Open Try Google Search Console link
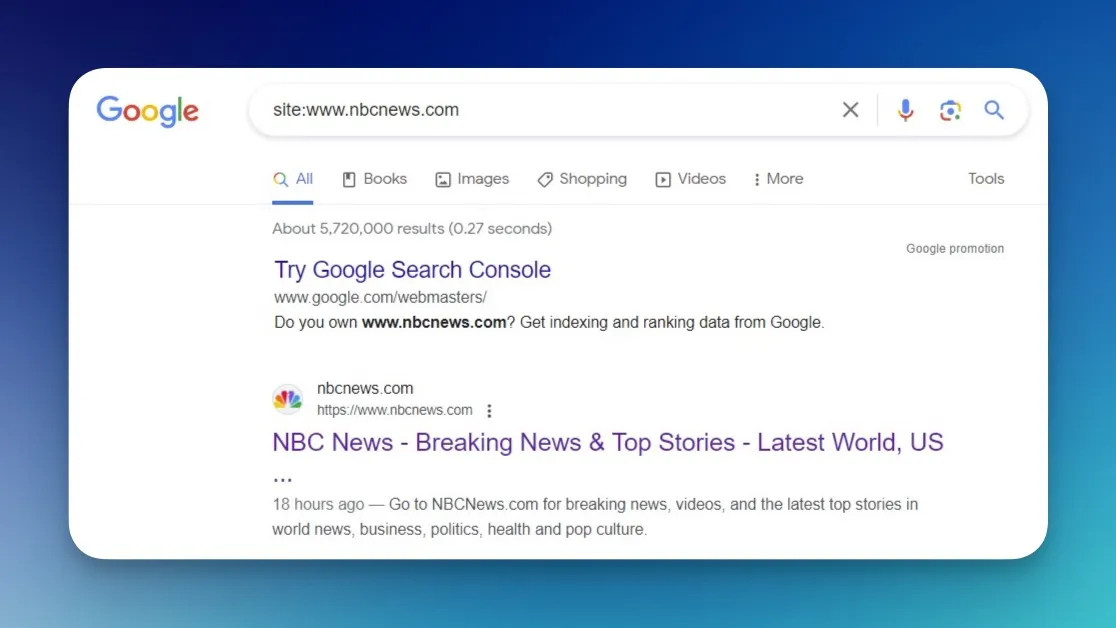The image size is (1116, 628). (413, 270)
